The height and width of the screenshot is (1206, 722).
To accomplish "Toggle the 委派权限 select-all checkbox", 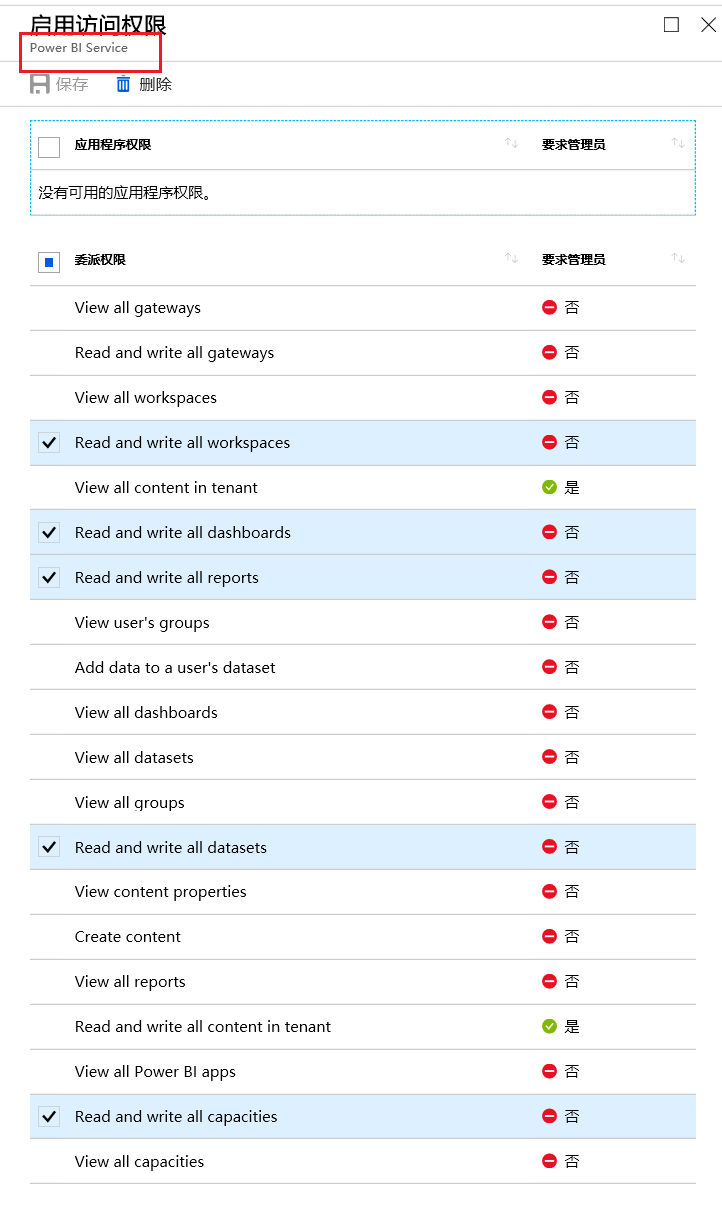I will tap(49, 262).
